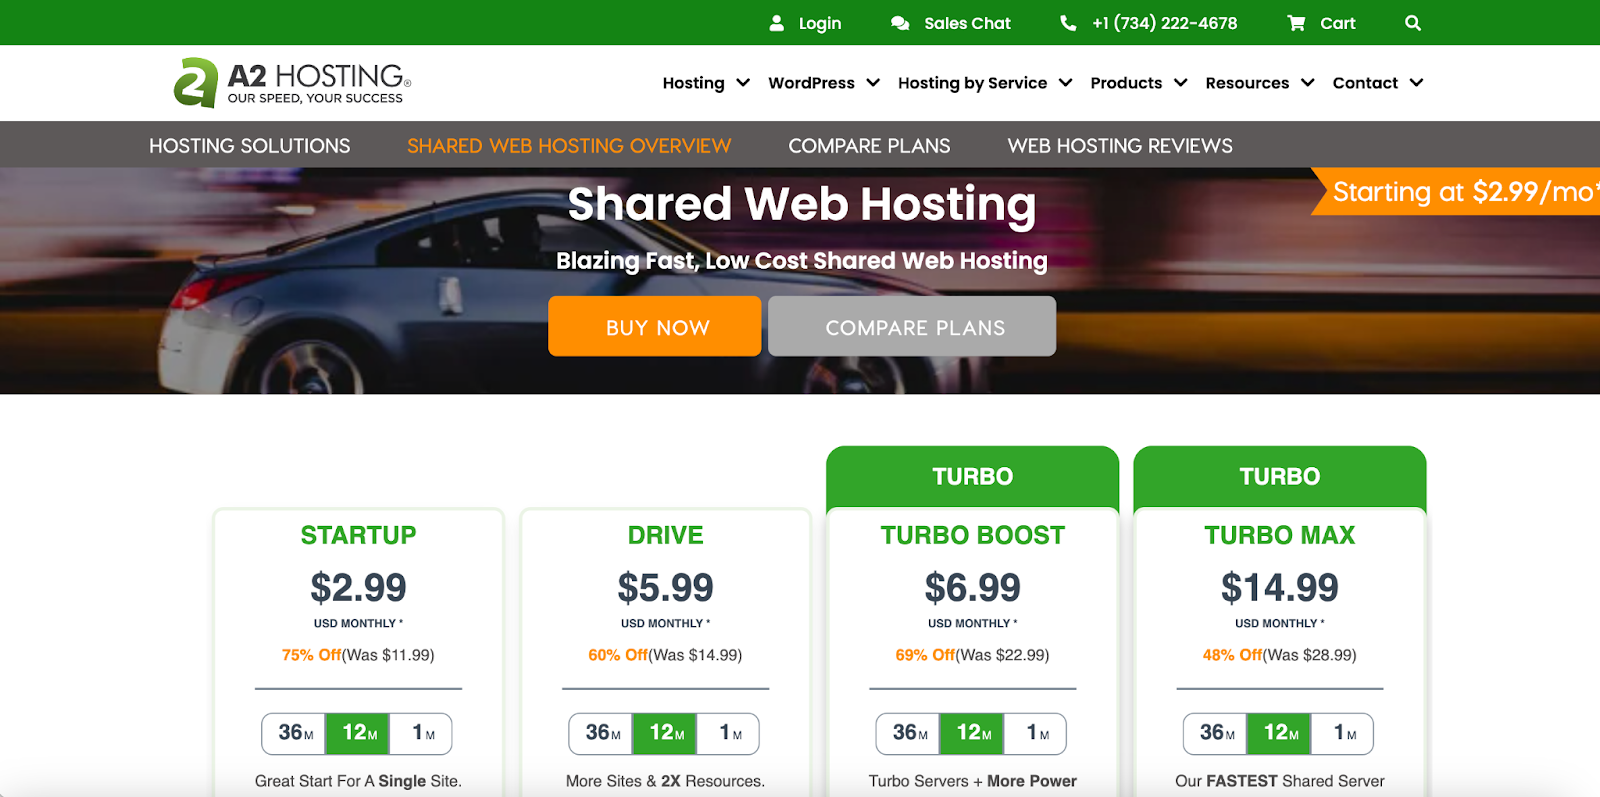Go to the Hosting Solutions tab

coord(249,146)
